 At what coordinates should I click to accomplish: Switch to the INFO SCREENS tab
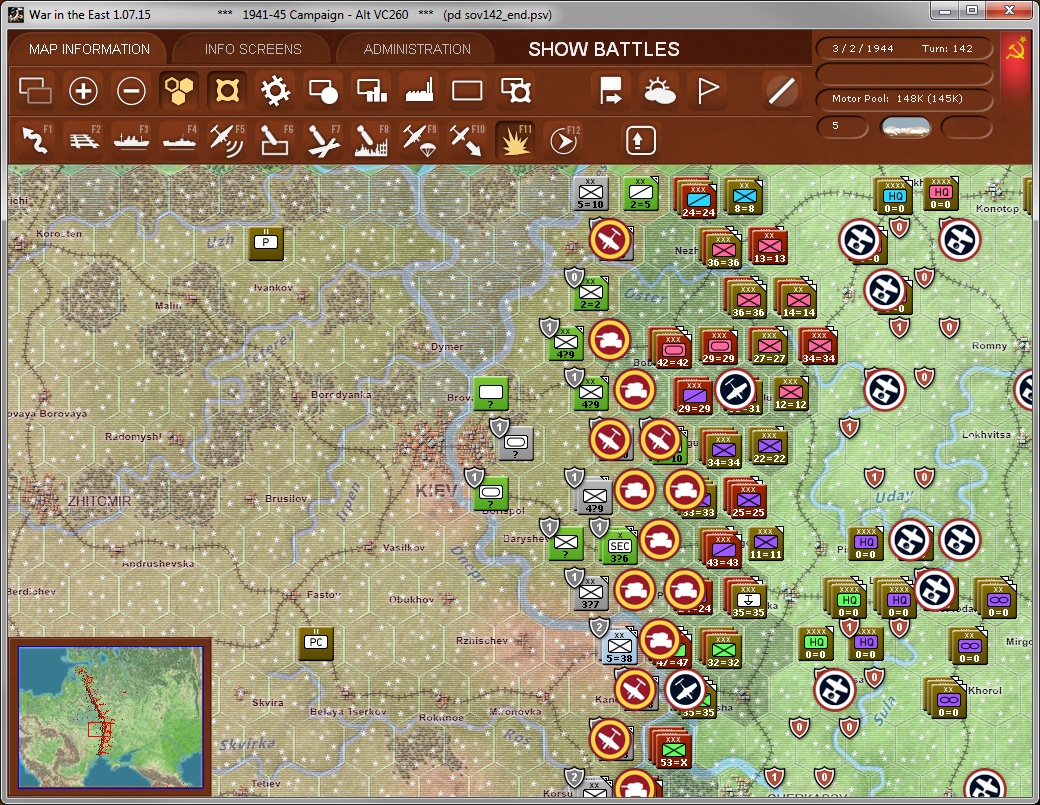250,48
